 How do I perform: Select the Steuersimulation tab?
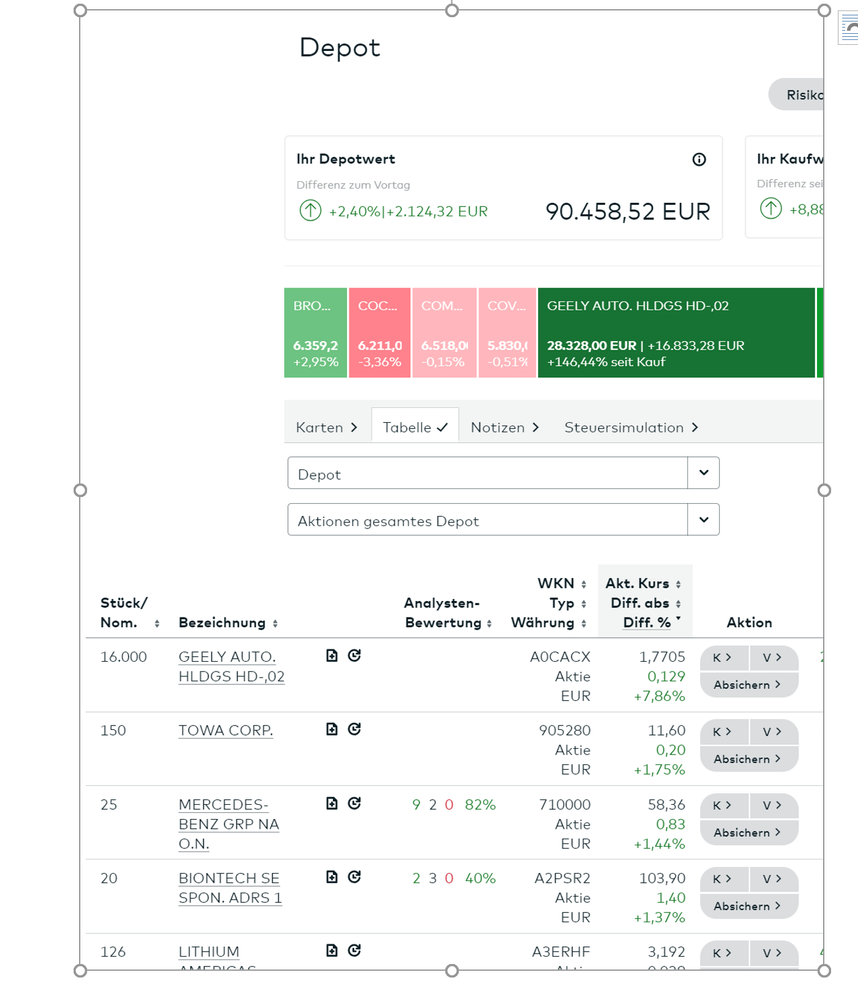click(631, 427)
